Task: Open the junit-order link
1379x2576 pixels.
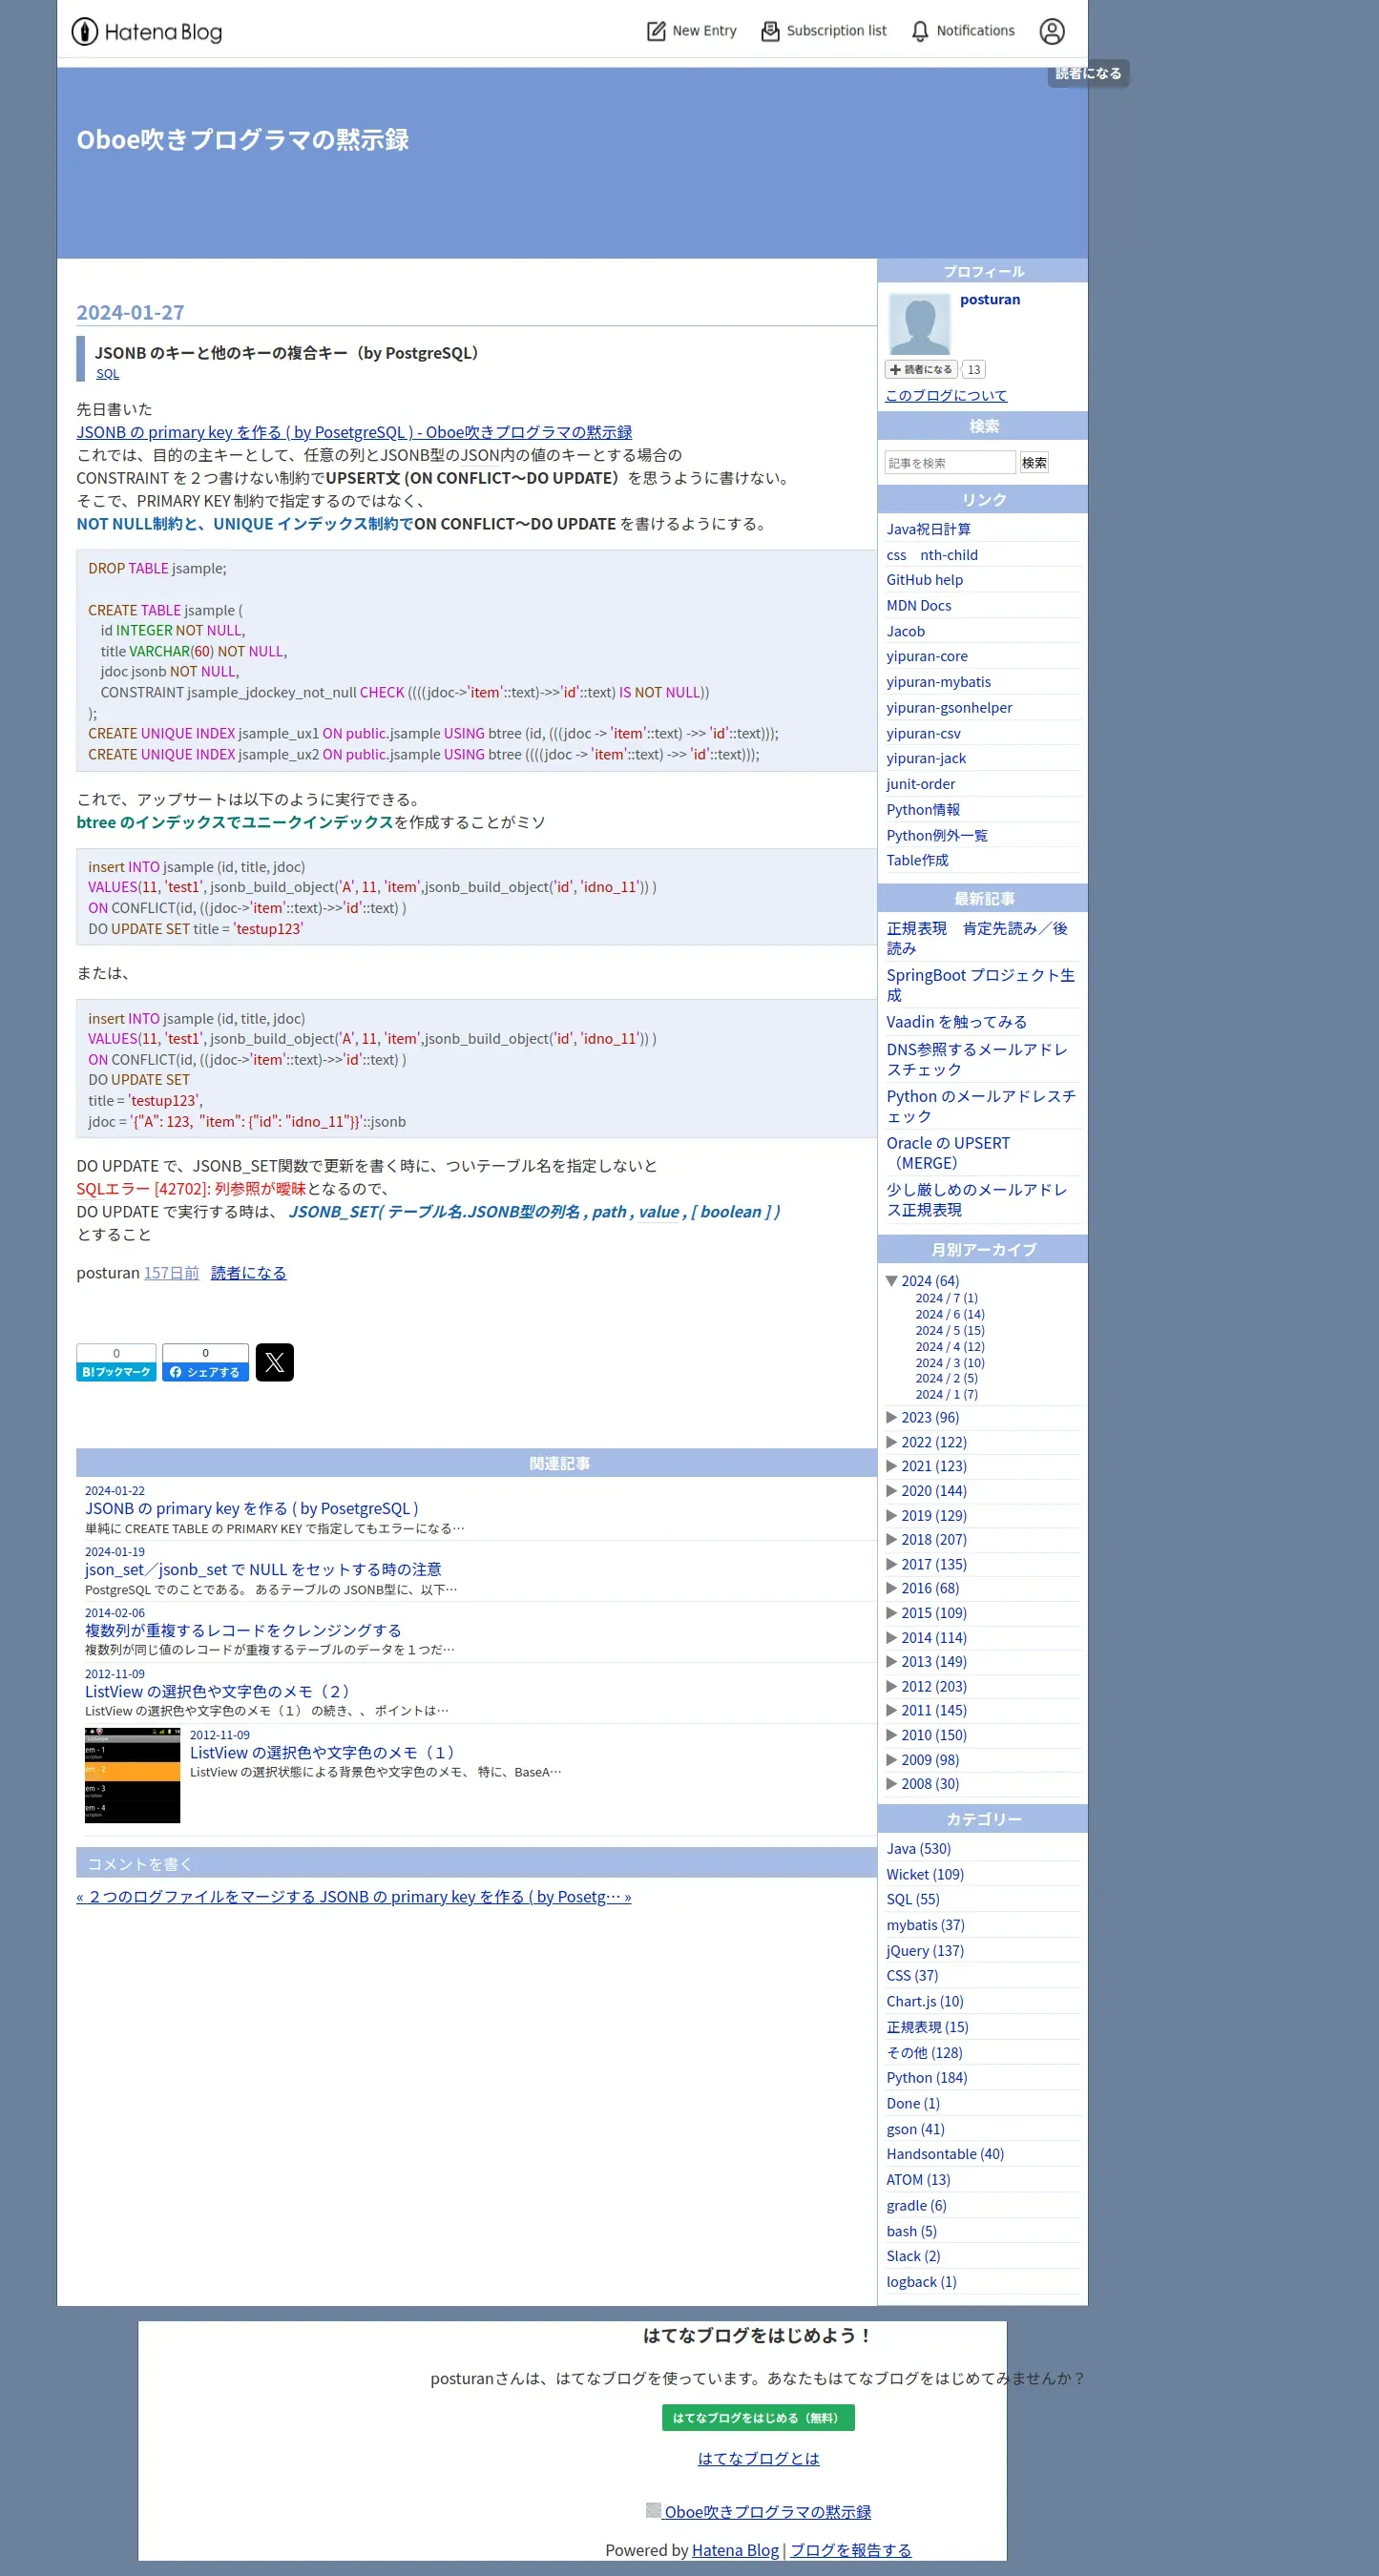Action: 920,783
